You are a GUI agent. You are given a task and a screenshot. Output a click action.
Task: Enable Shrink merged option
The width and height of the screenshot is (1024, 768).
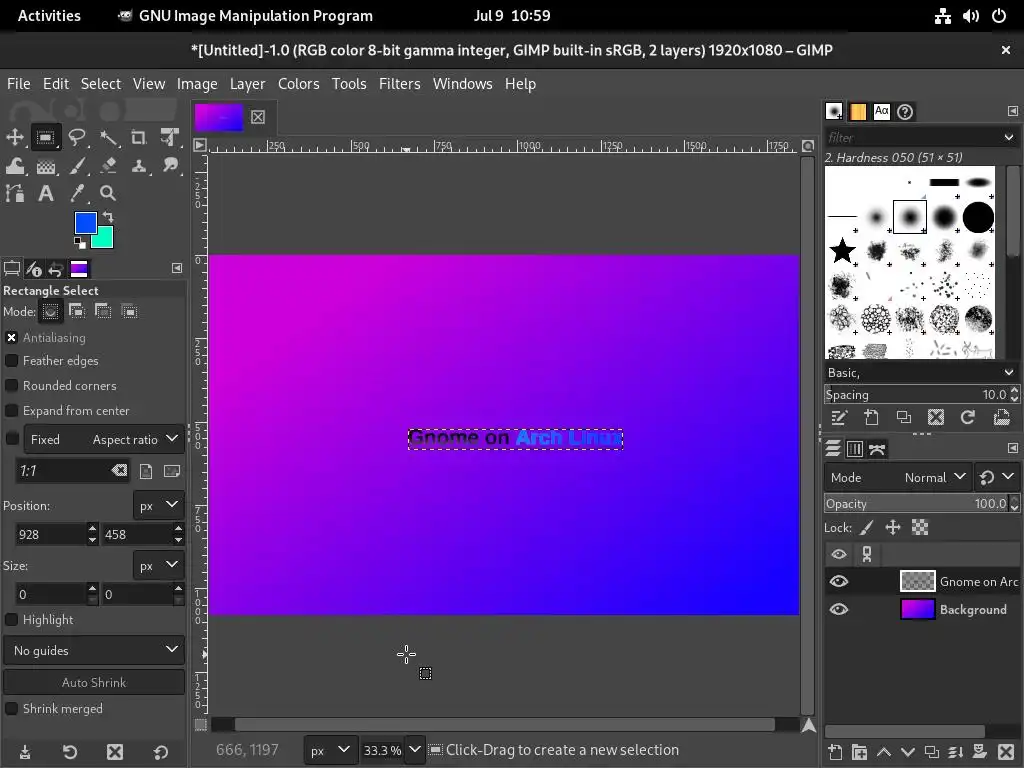12,709
